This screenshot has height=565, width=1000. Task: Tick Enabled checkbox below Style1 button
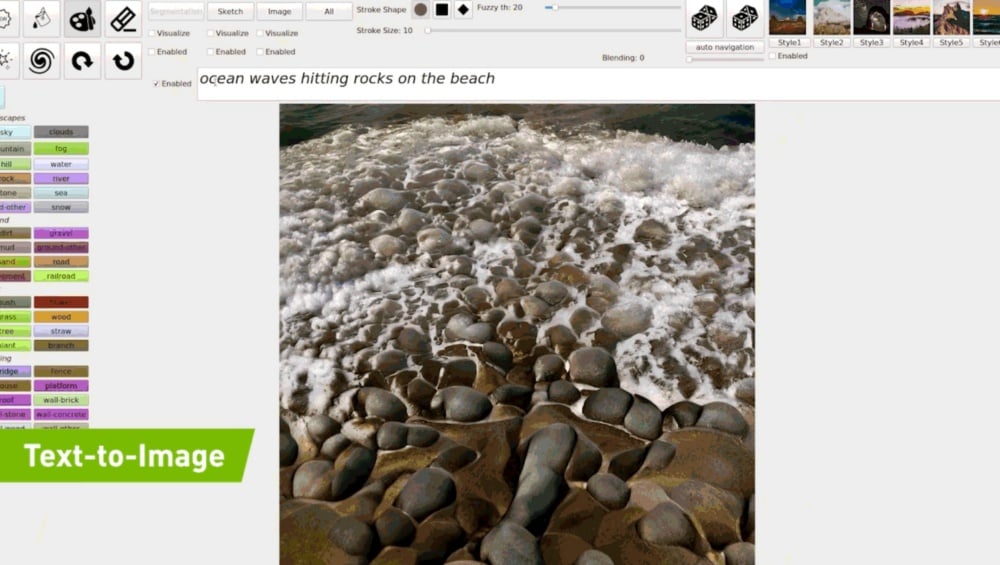772,56
